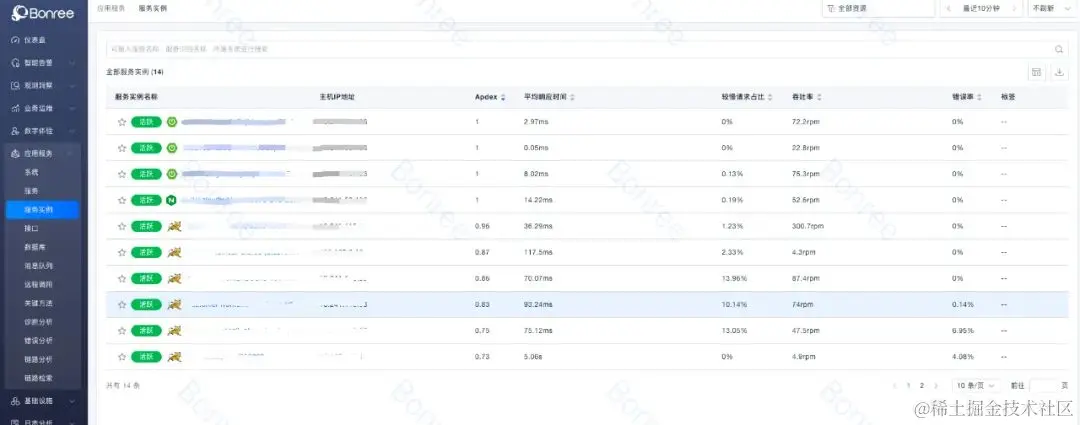The image size is (1080, 425).
Task: Click the search magnifier icon in search bar
Action: [x=1059, y=50]
